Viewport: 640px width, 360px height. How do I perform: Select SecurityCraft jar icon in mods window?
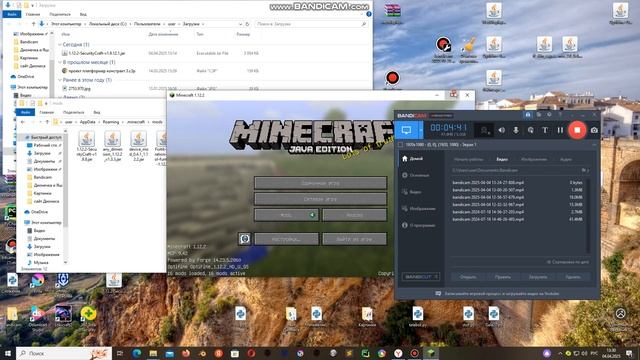(87, 146)
